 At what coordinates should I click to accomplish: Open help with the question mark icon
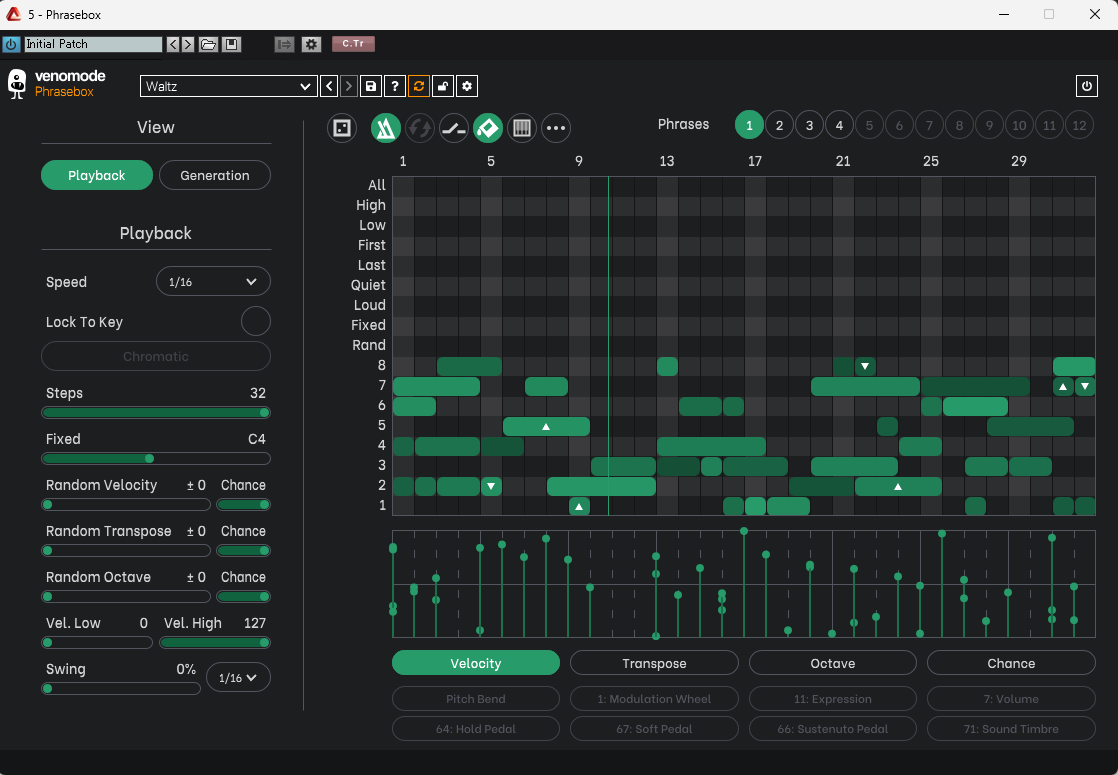tap(395, 87)
